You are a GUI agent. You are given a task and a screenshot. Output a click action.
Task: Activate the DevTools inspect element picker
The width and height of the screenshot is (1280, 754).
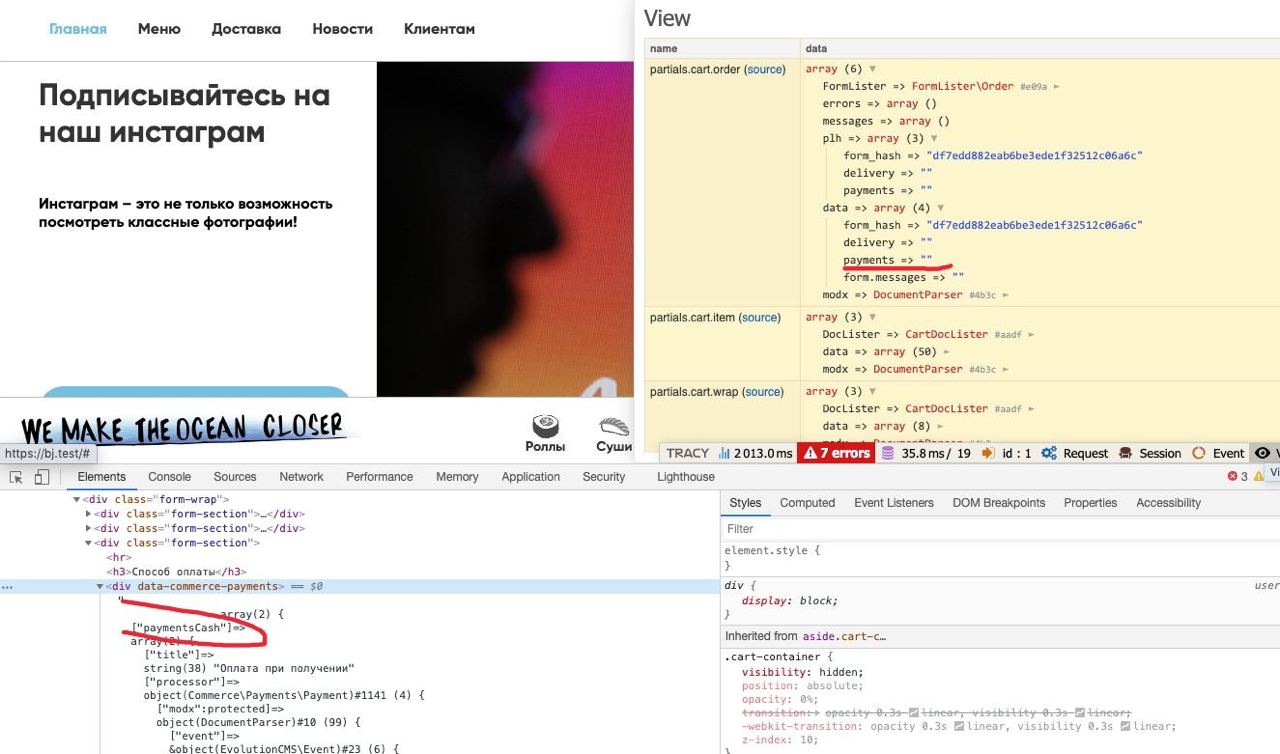pos(17,477)
